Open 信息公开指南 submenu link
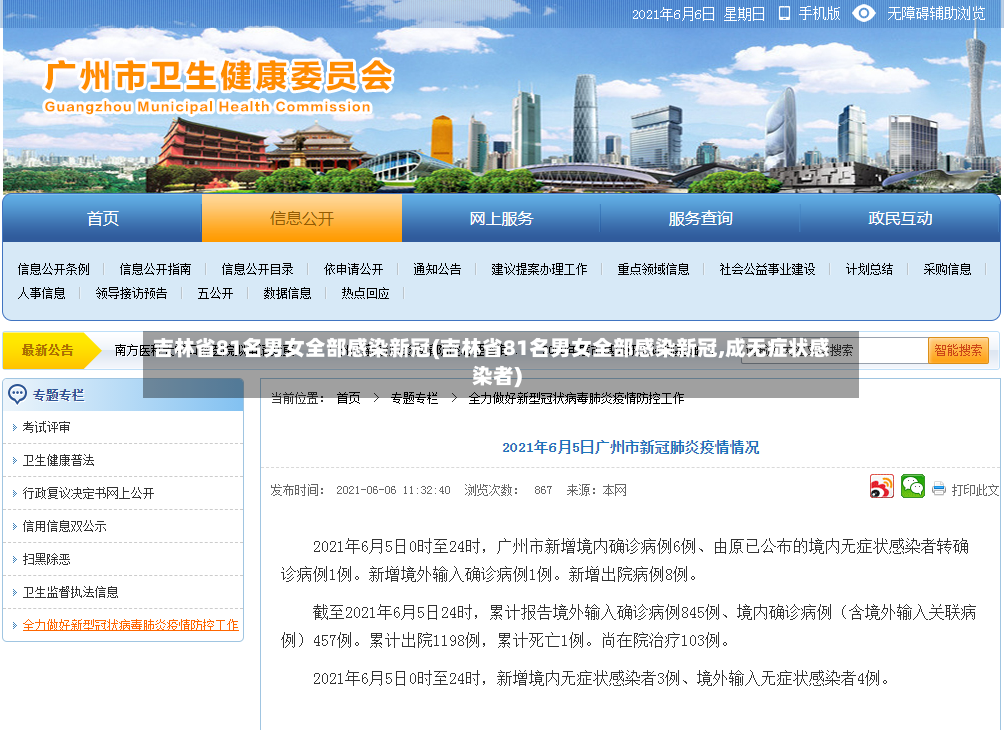The image size is (1004, 730). tap(155, 269)
